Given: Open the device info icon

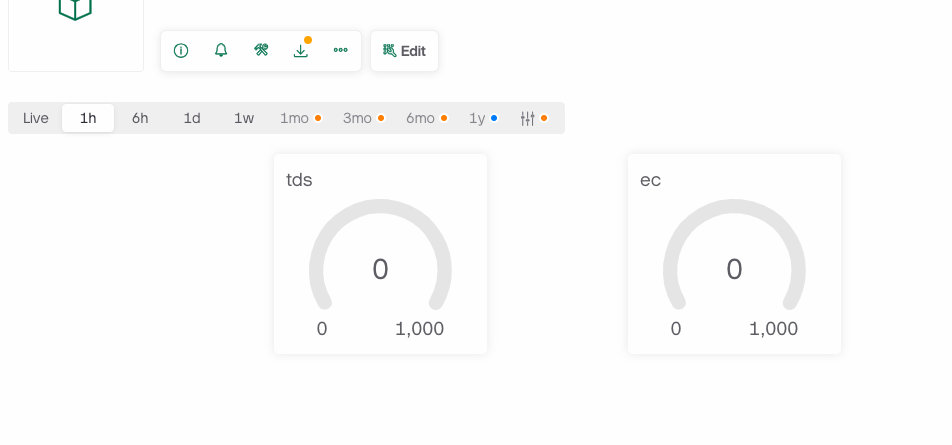Looking at the screenshot, I should [x=181, y=51].
